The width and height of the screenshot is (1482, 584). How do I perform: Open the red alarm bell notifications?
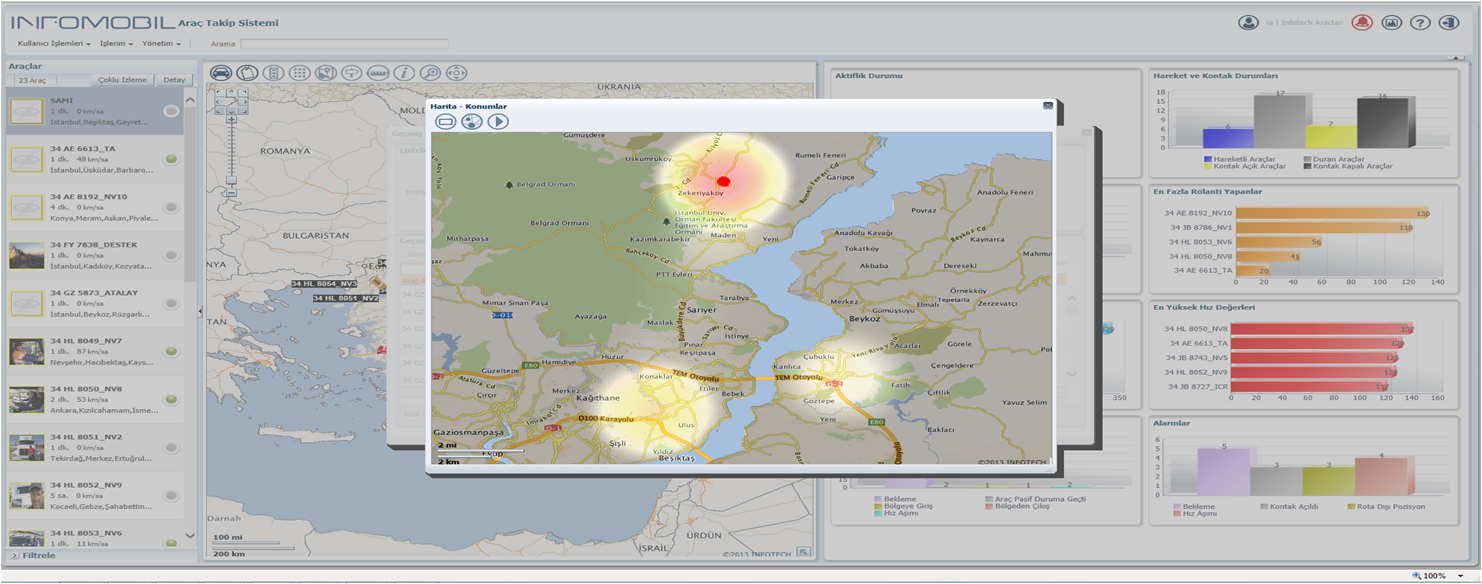[1362, 22]
